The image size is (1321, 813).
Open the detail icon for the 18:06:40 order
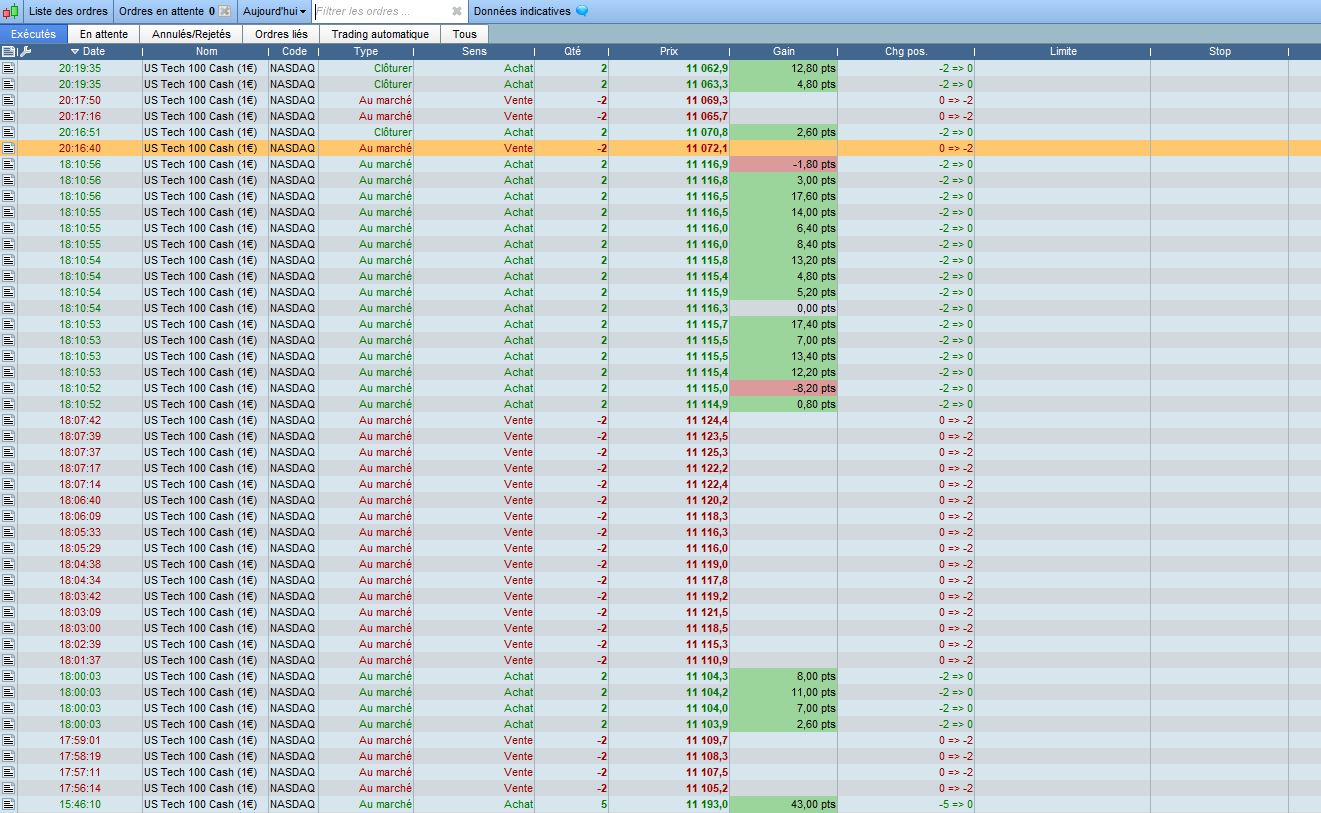pos(9,500)
